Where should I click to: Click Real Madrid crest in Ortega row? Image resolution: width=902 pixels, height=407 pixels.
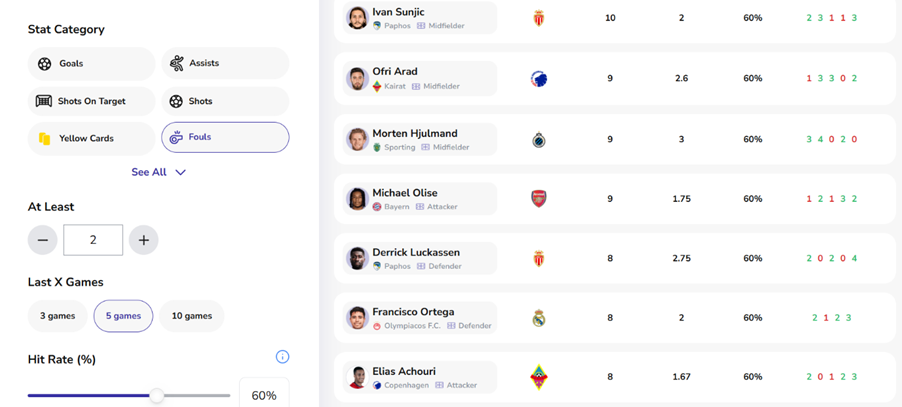click(539, 319)
